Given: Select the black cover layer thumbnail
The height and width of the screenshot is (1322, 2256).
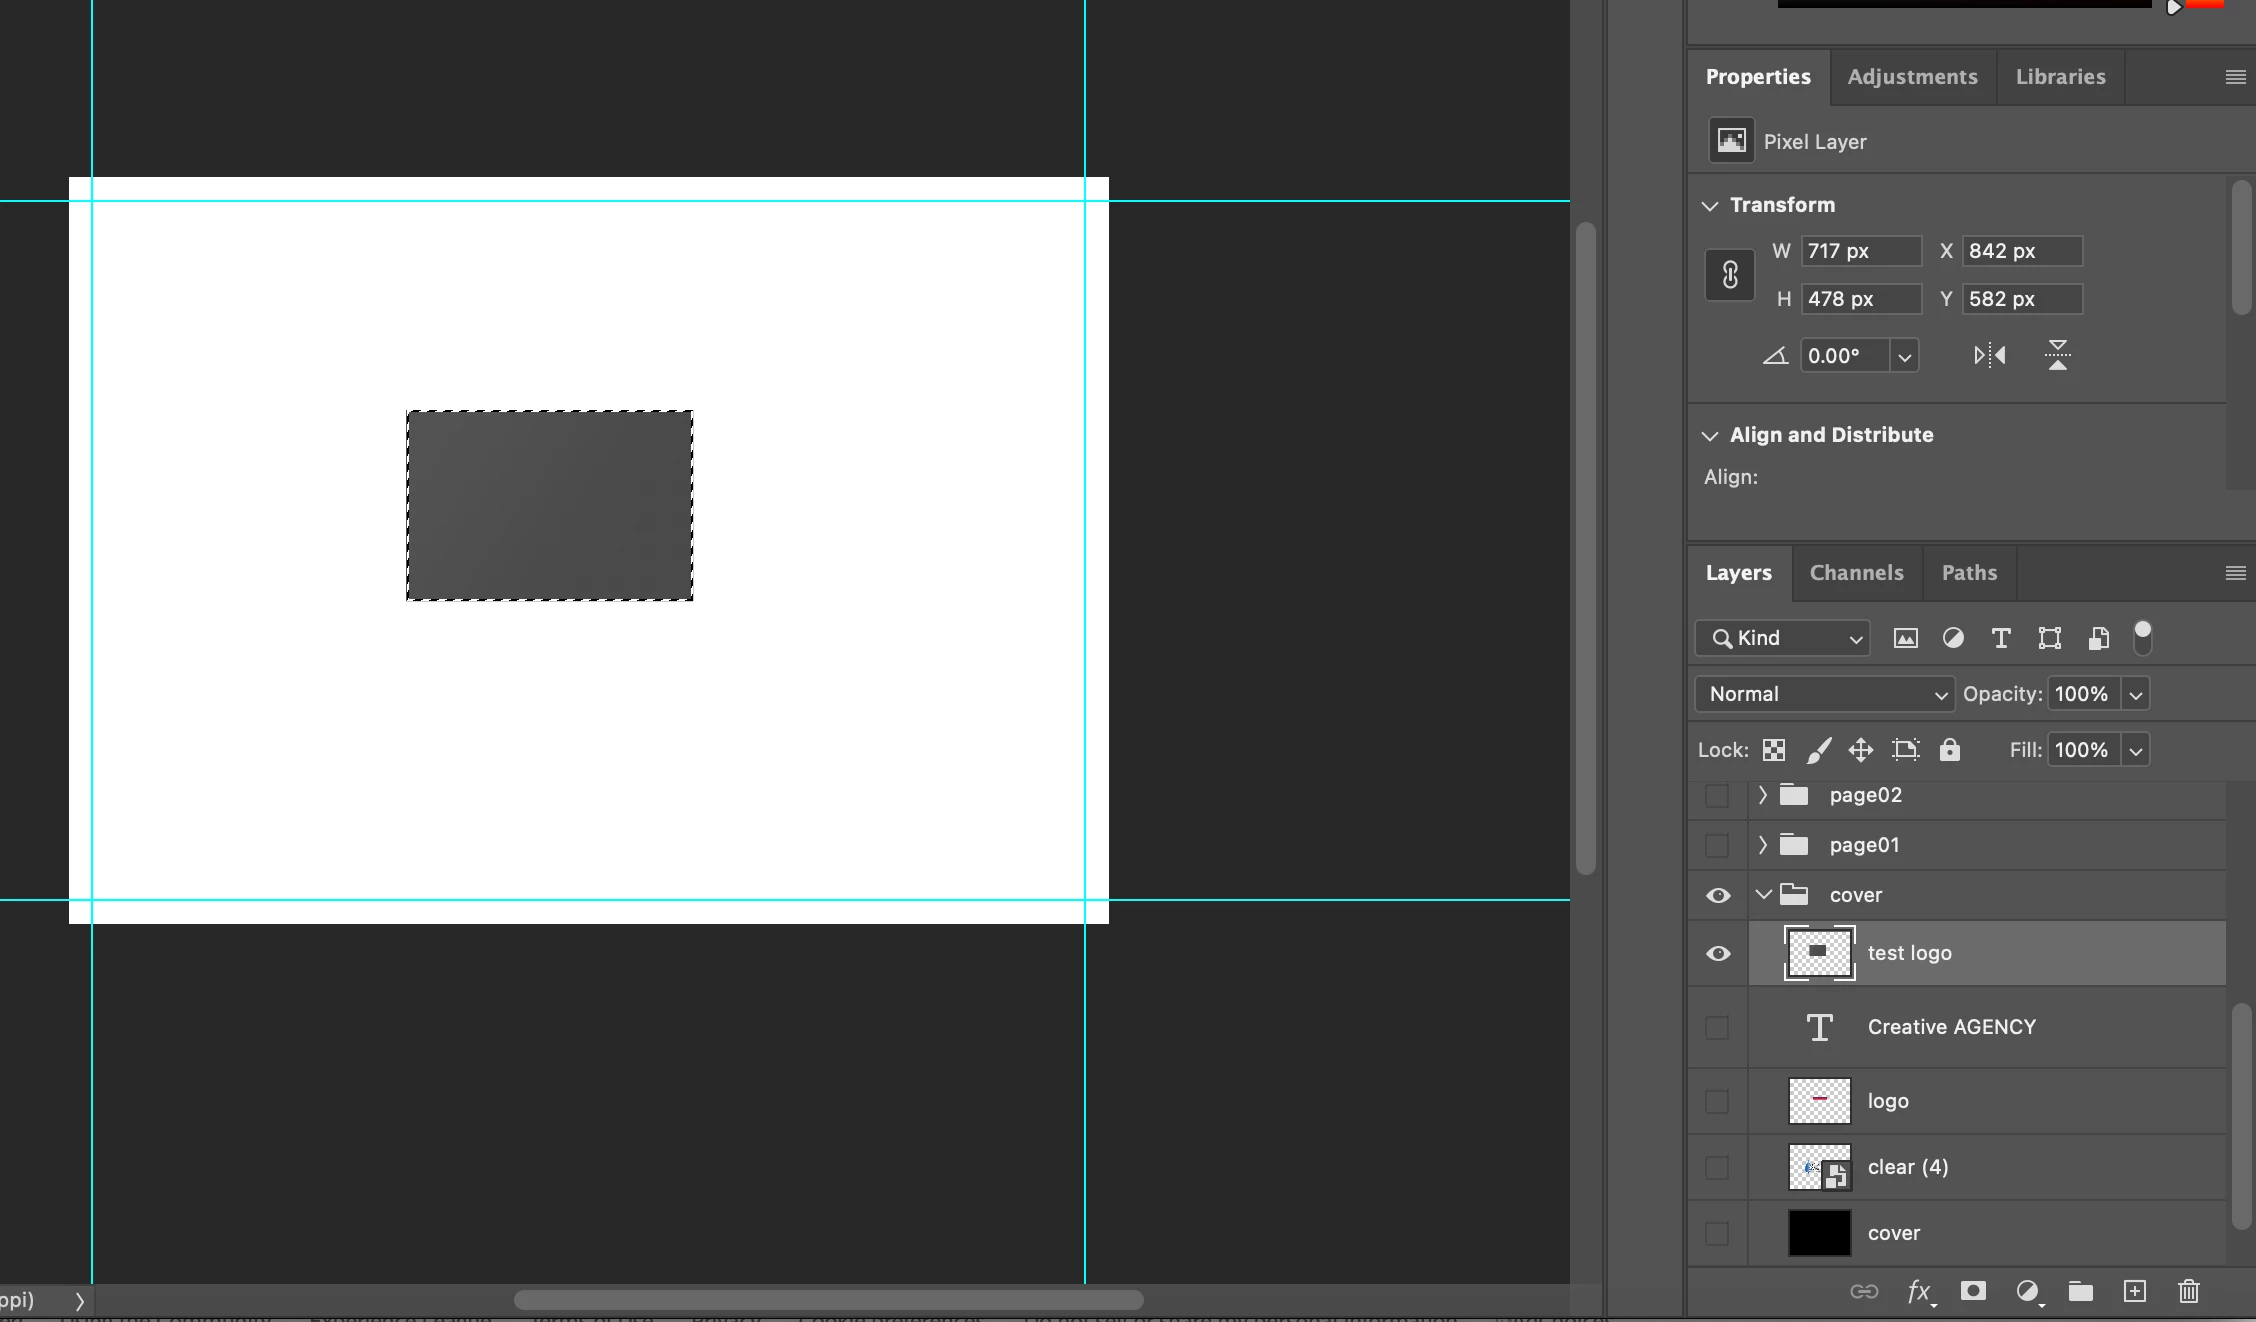Looking at the screenshot, I should point(1819,1233).
